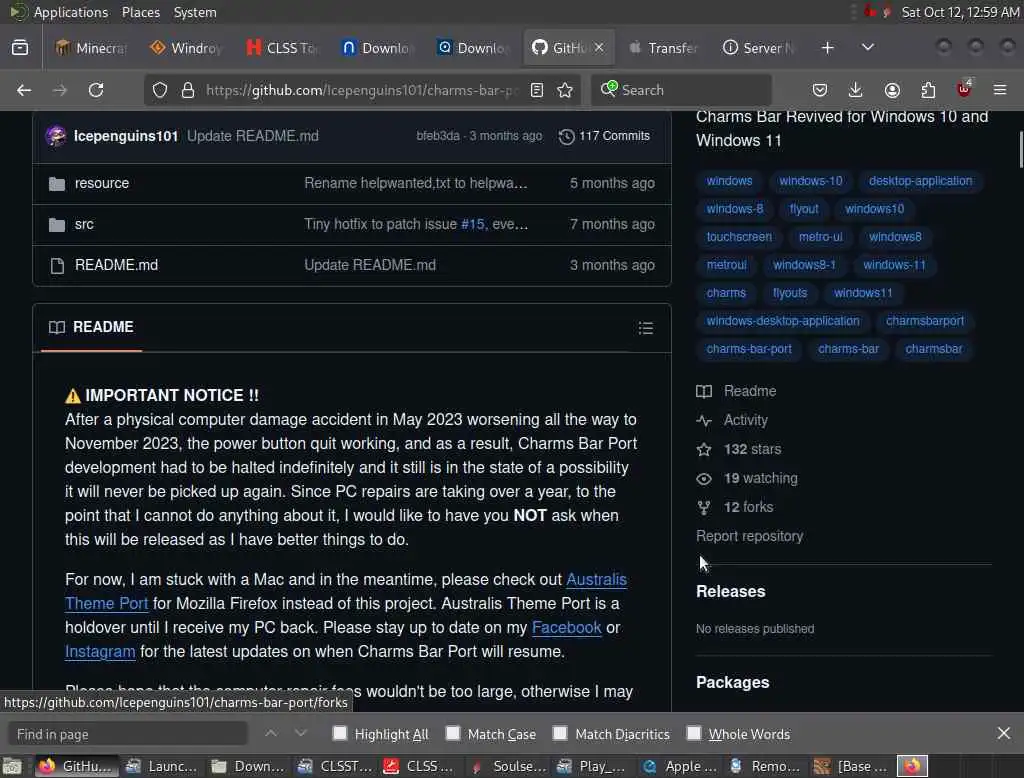Follow the Instagram link in README
This screenshot has height=778, width=1024.
point(100,652)
